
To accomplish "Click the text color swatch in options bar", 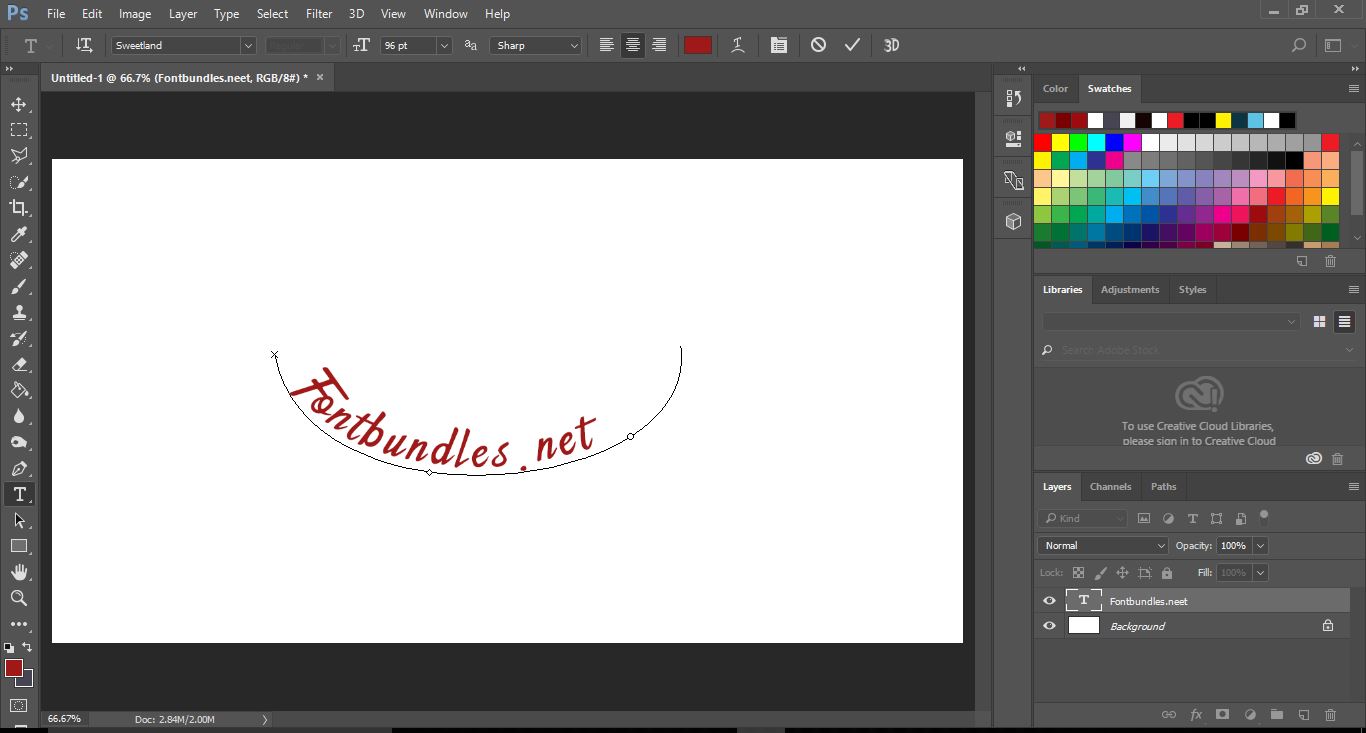I will click(697, 45).
